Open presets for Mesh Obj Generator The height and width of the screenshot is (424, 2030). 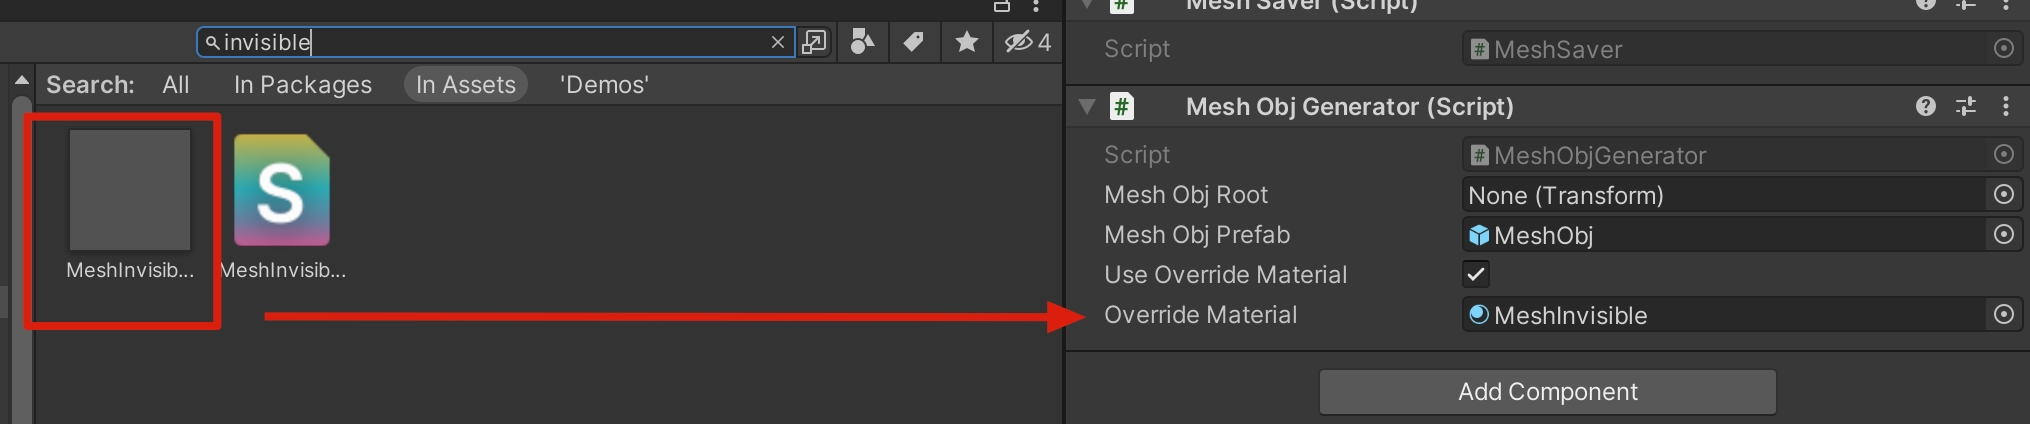pyautogui.click(x=1966, y=107)
